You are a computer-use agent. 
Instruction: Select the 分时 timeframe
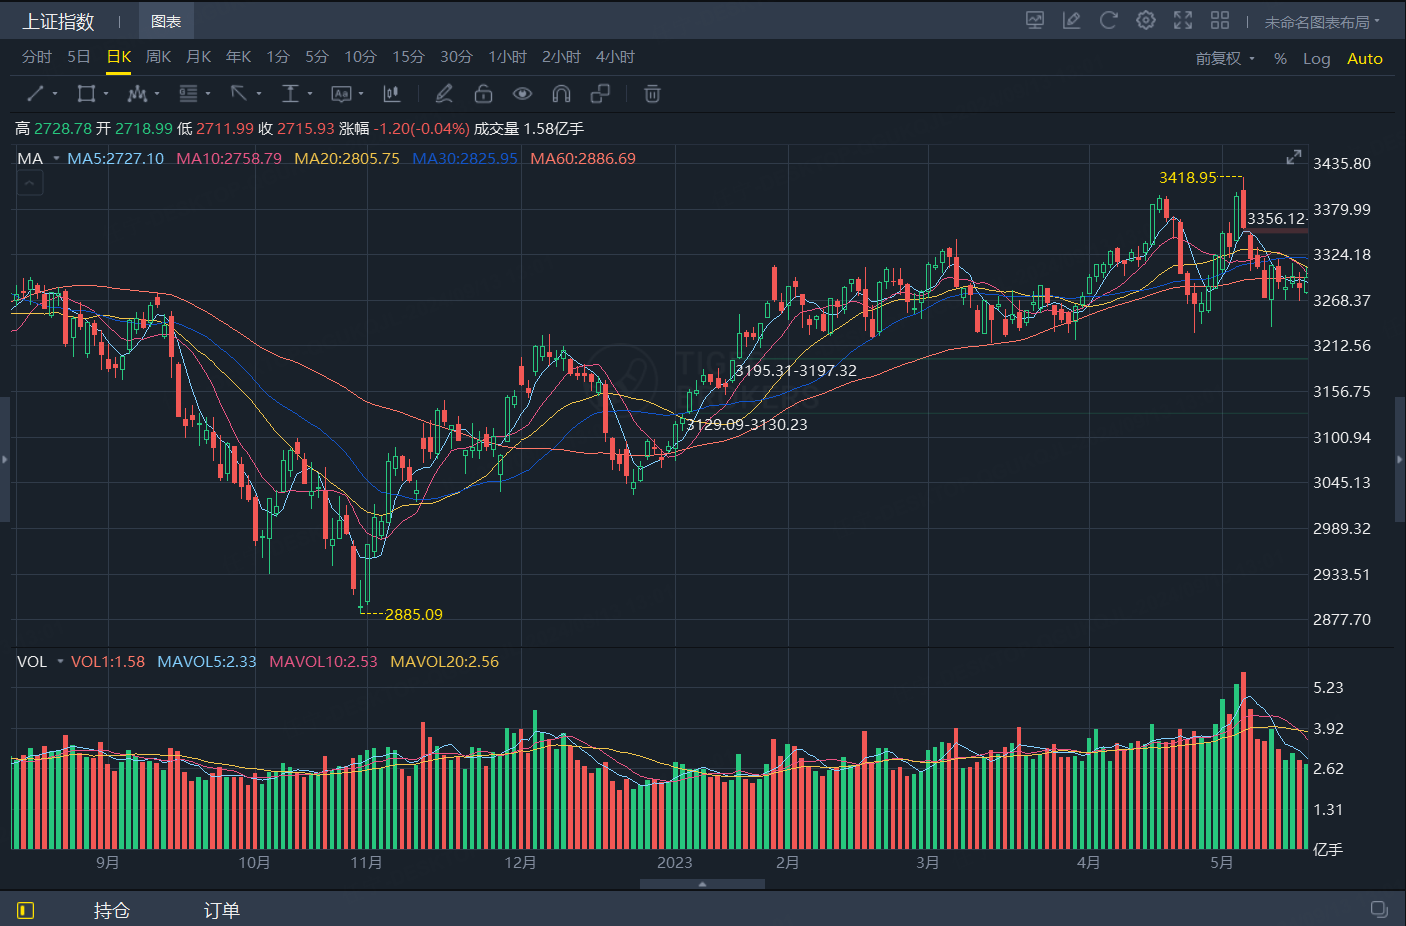pos(37,57)
